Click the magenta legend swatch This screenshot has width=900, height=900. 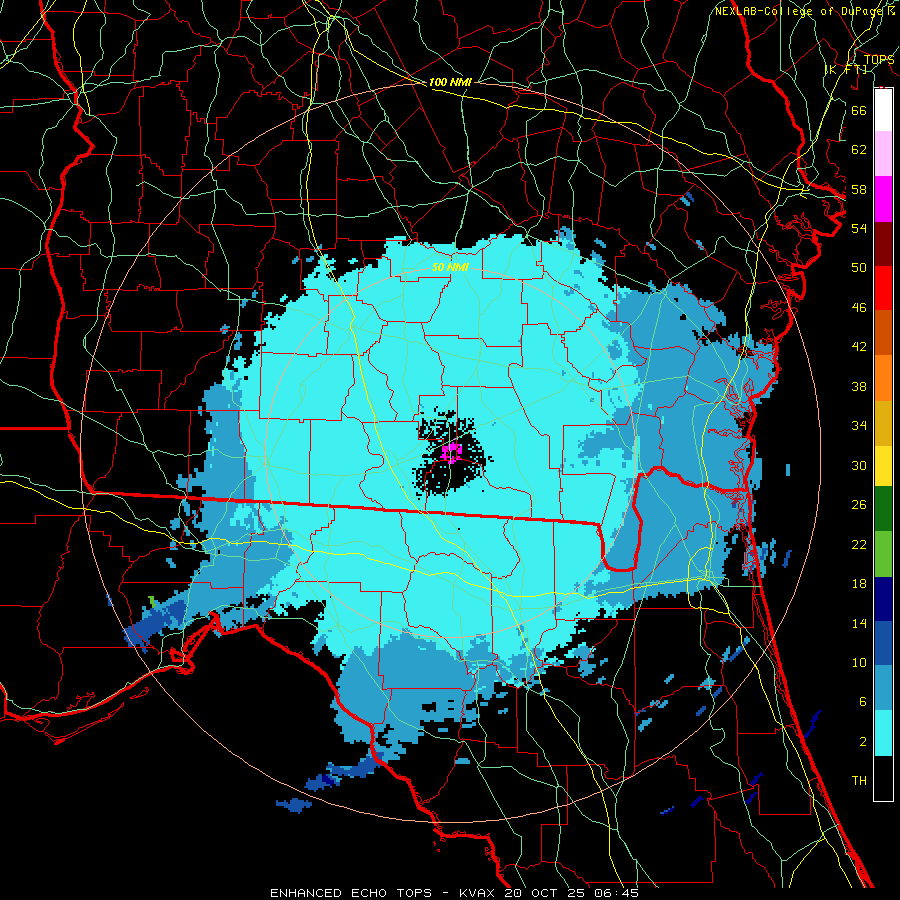883,199
